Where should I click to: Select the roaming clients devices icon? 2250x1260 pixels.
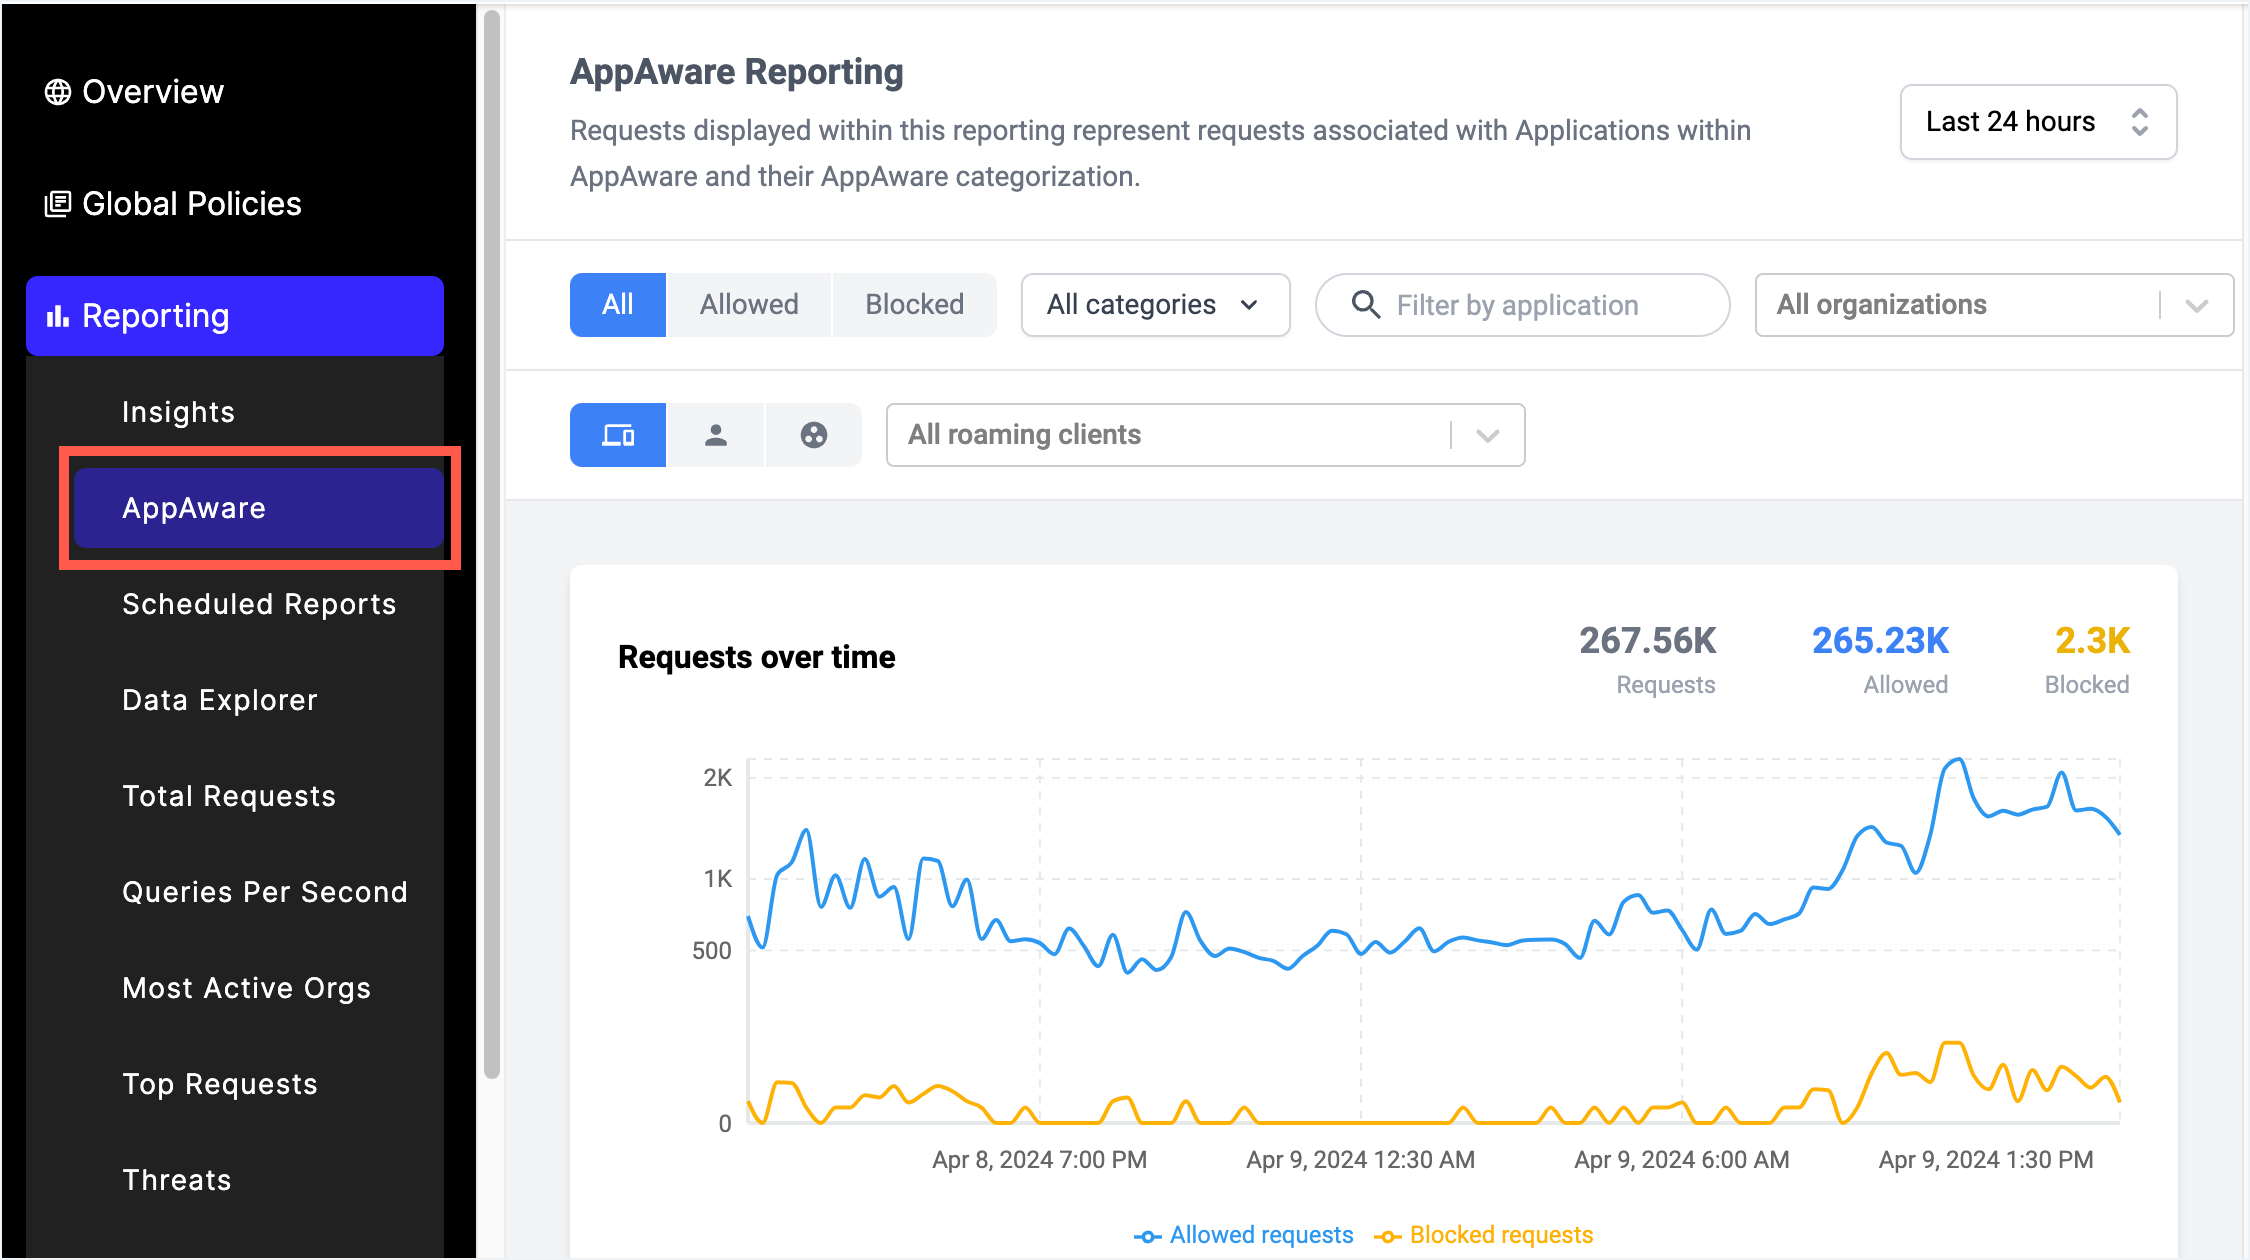tap(617, 434)
